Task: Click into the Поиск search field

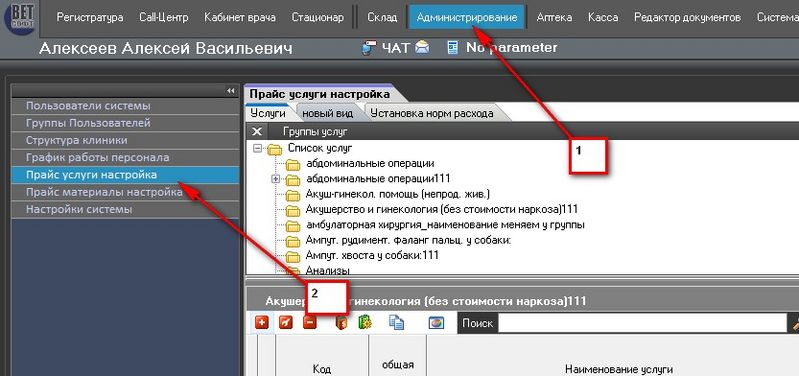Action: point(642,323)
